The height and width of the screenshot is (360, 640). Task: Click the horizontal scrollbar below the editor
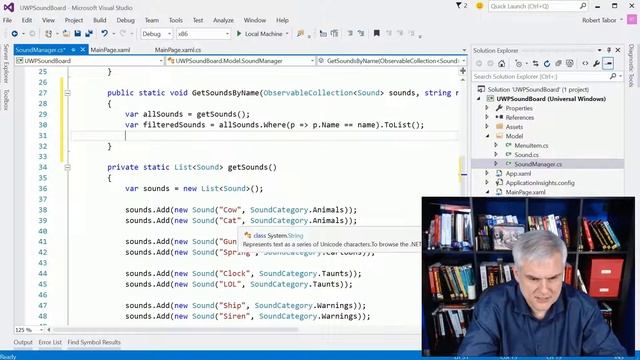[176, 329]
